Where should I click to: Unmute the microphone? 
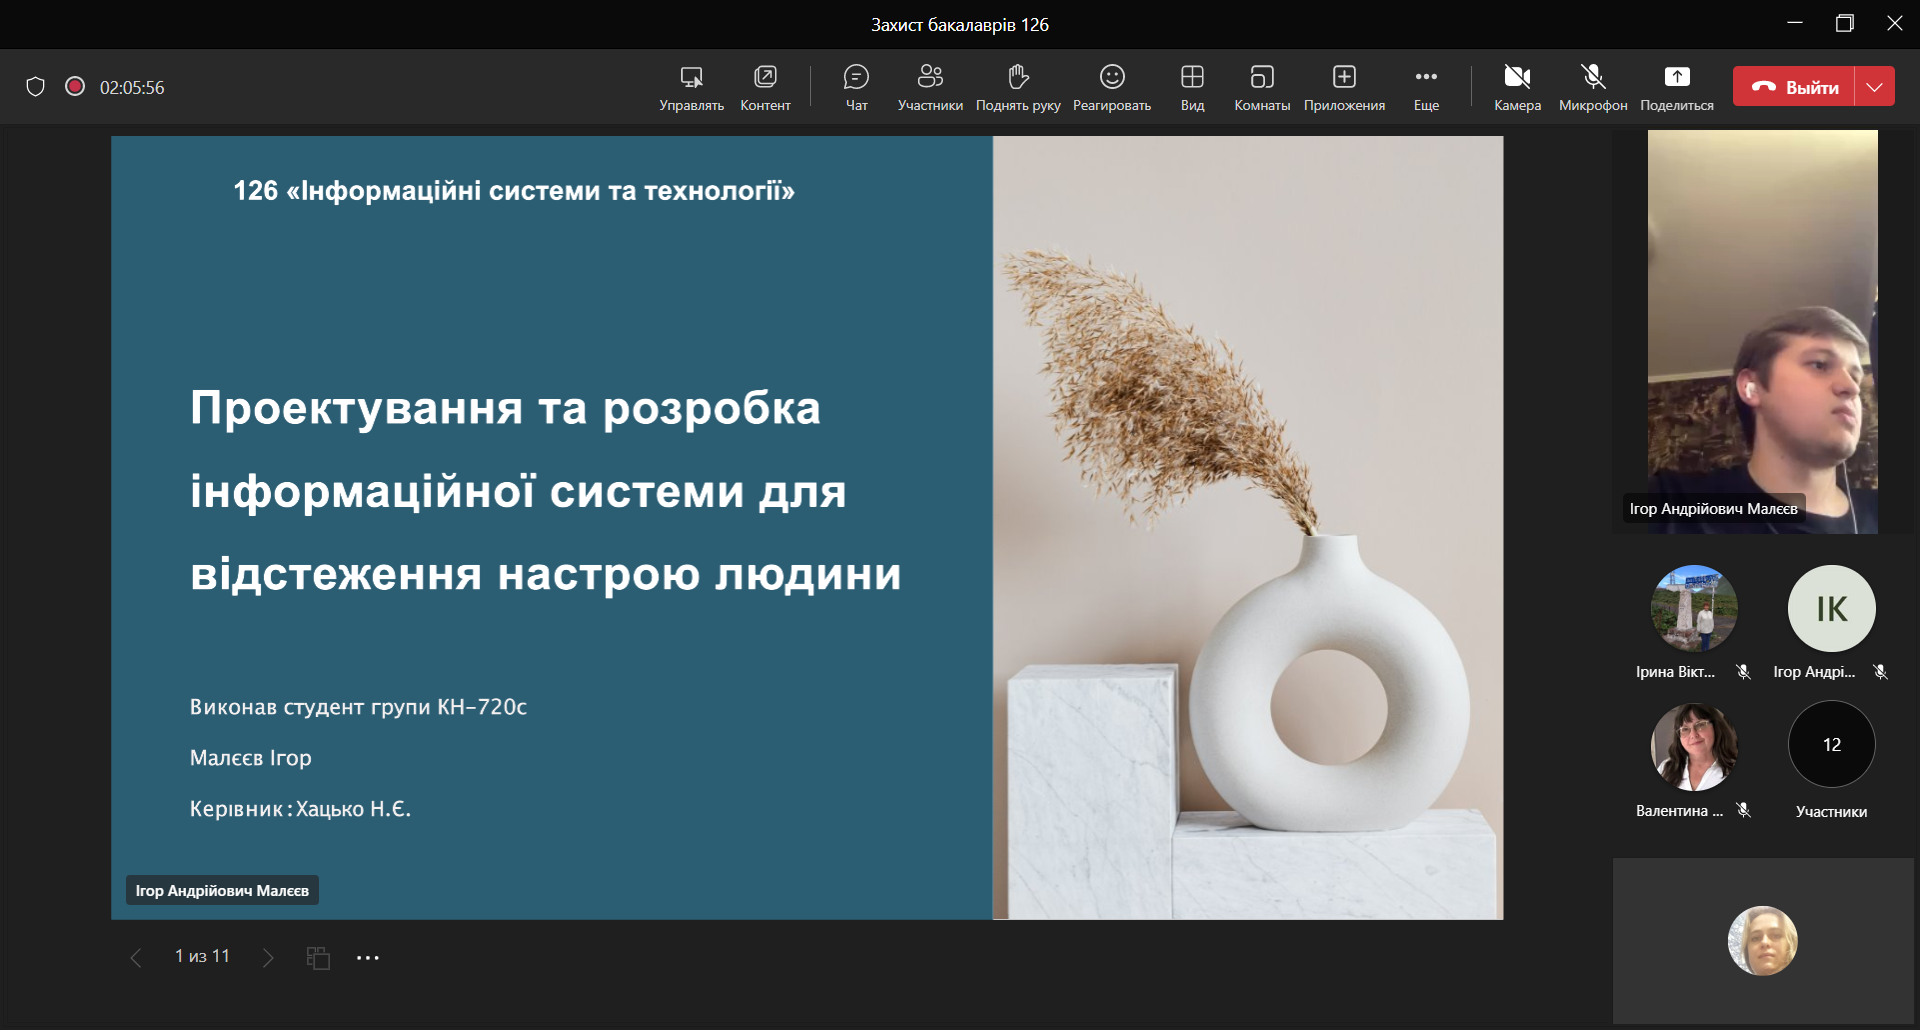[1592, 87]
